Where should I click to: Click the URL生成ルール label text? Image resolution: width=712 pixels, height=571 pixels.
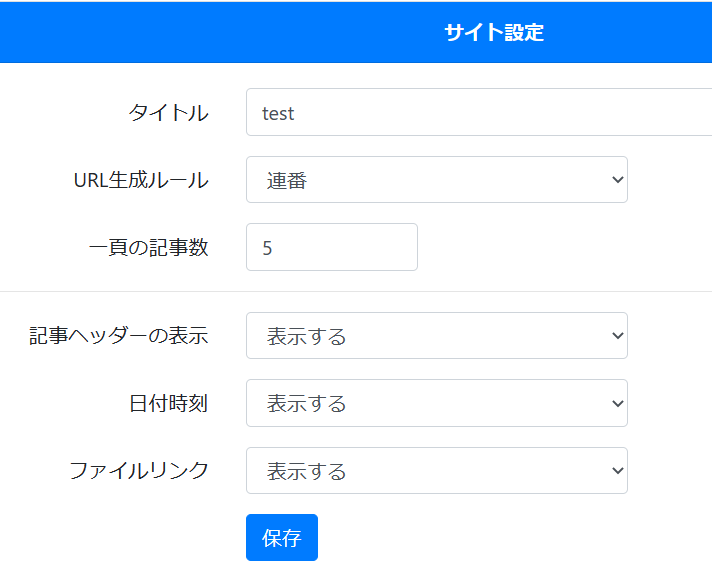[141, 180]
